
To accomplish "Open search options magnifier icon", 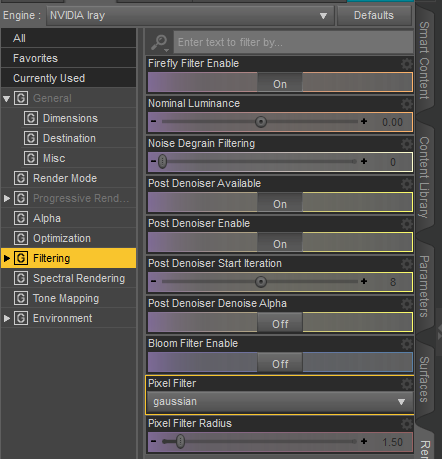I will [x=160, y=43].
